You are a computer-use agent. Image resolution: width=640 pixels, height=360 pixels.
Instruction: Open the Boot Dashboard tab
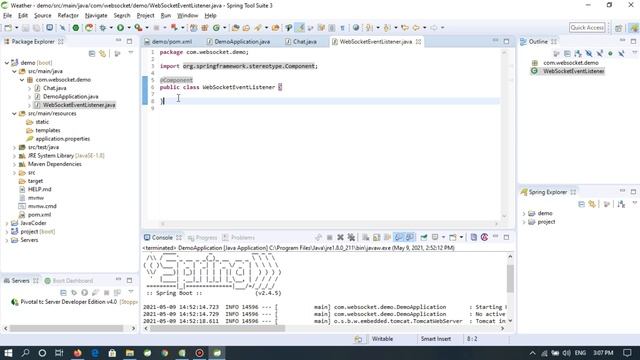coord(69,281)
